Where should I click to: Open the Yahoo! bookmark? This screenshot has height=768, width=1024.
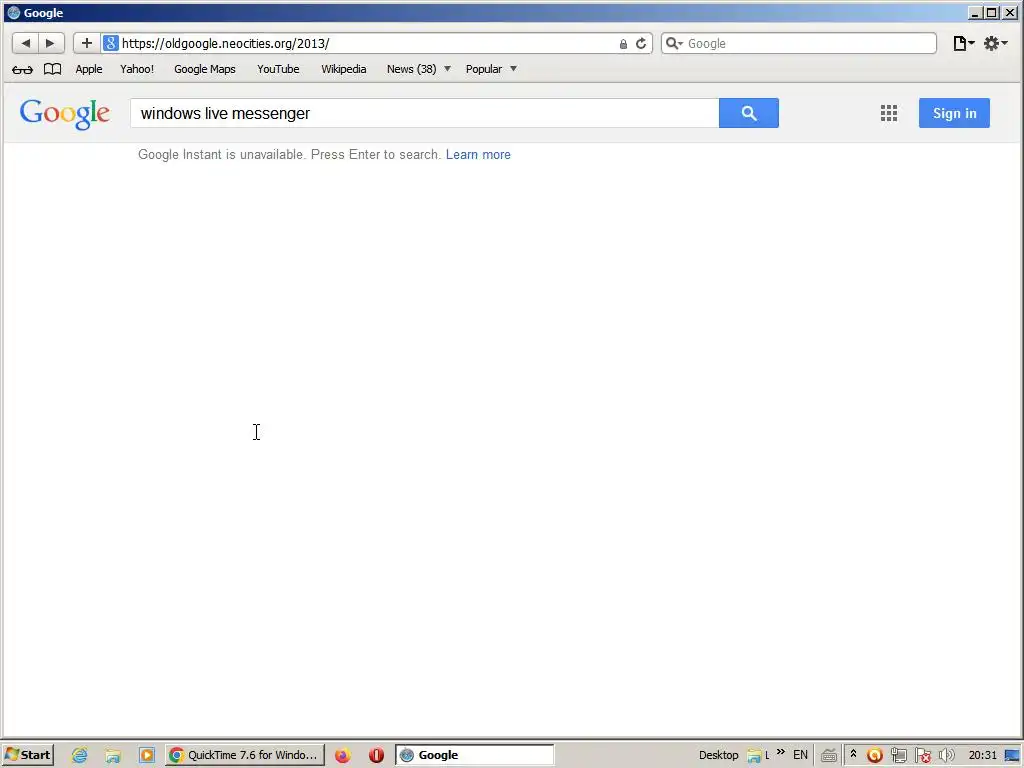137,69
